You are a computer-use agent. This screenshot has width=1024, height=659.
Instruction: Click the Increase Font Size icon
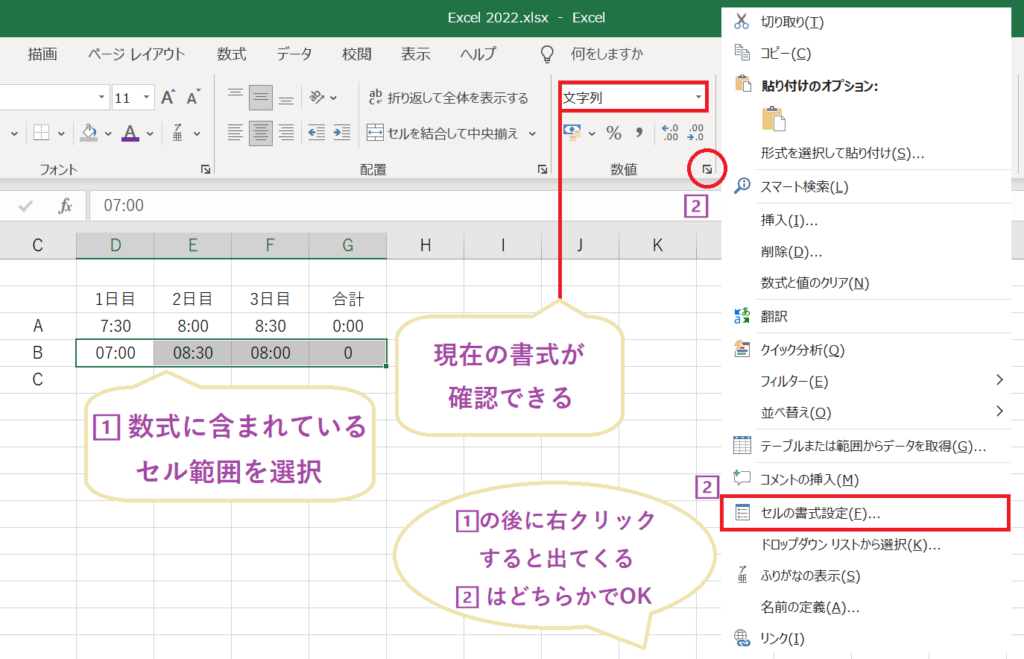pyautogui.click(x=168, y=96)
